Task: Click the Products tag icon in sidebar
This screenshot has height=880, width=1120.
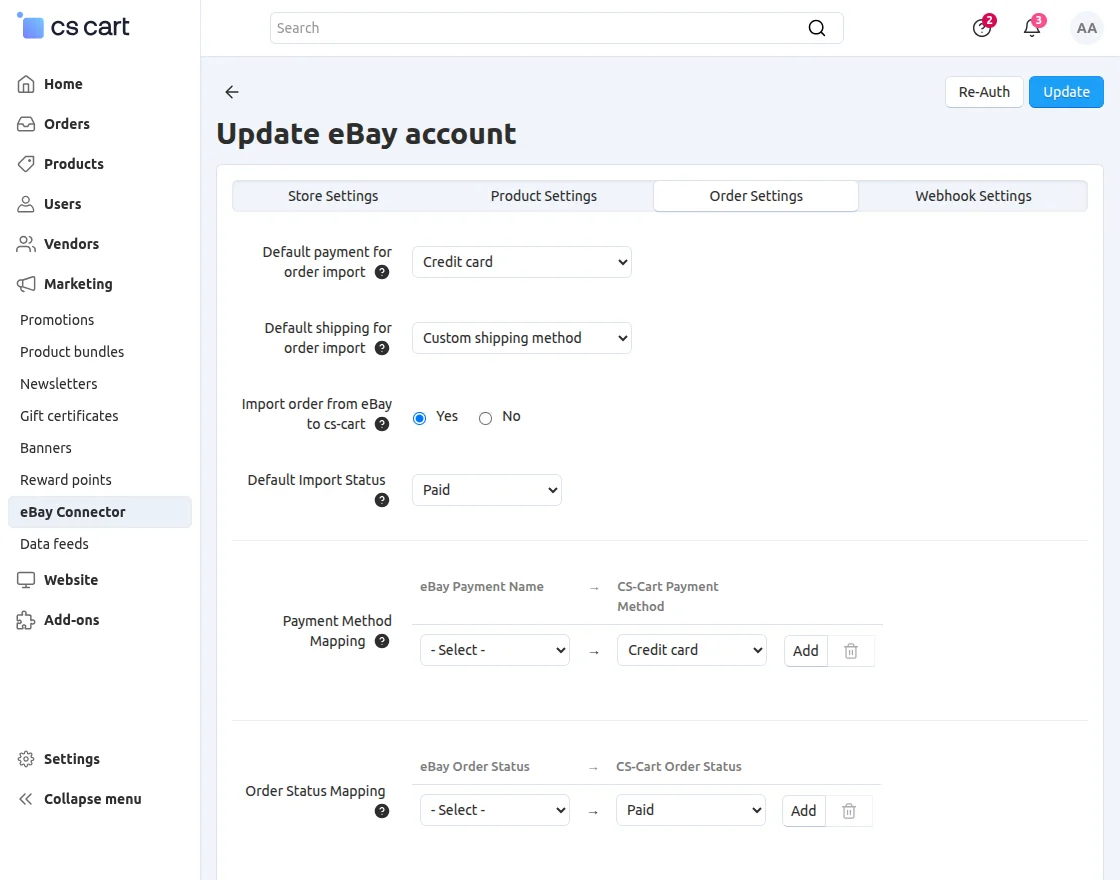Action: pos(26,164)
